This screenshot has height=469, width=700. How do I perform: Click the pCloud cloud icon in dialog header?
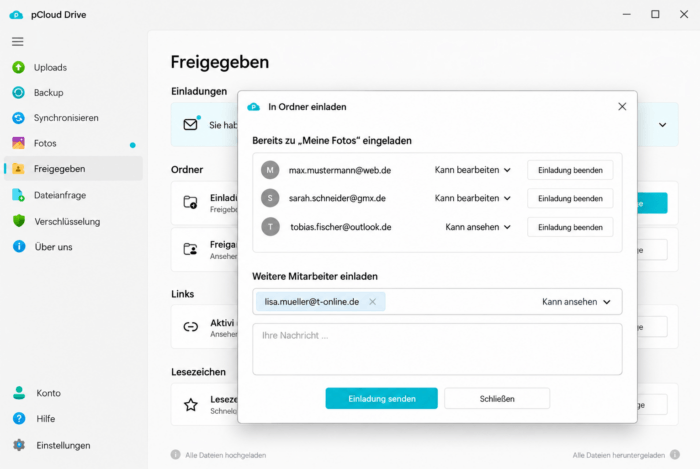[x=254, y=107]
